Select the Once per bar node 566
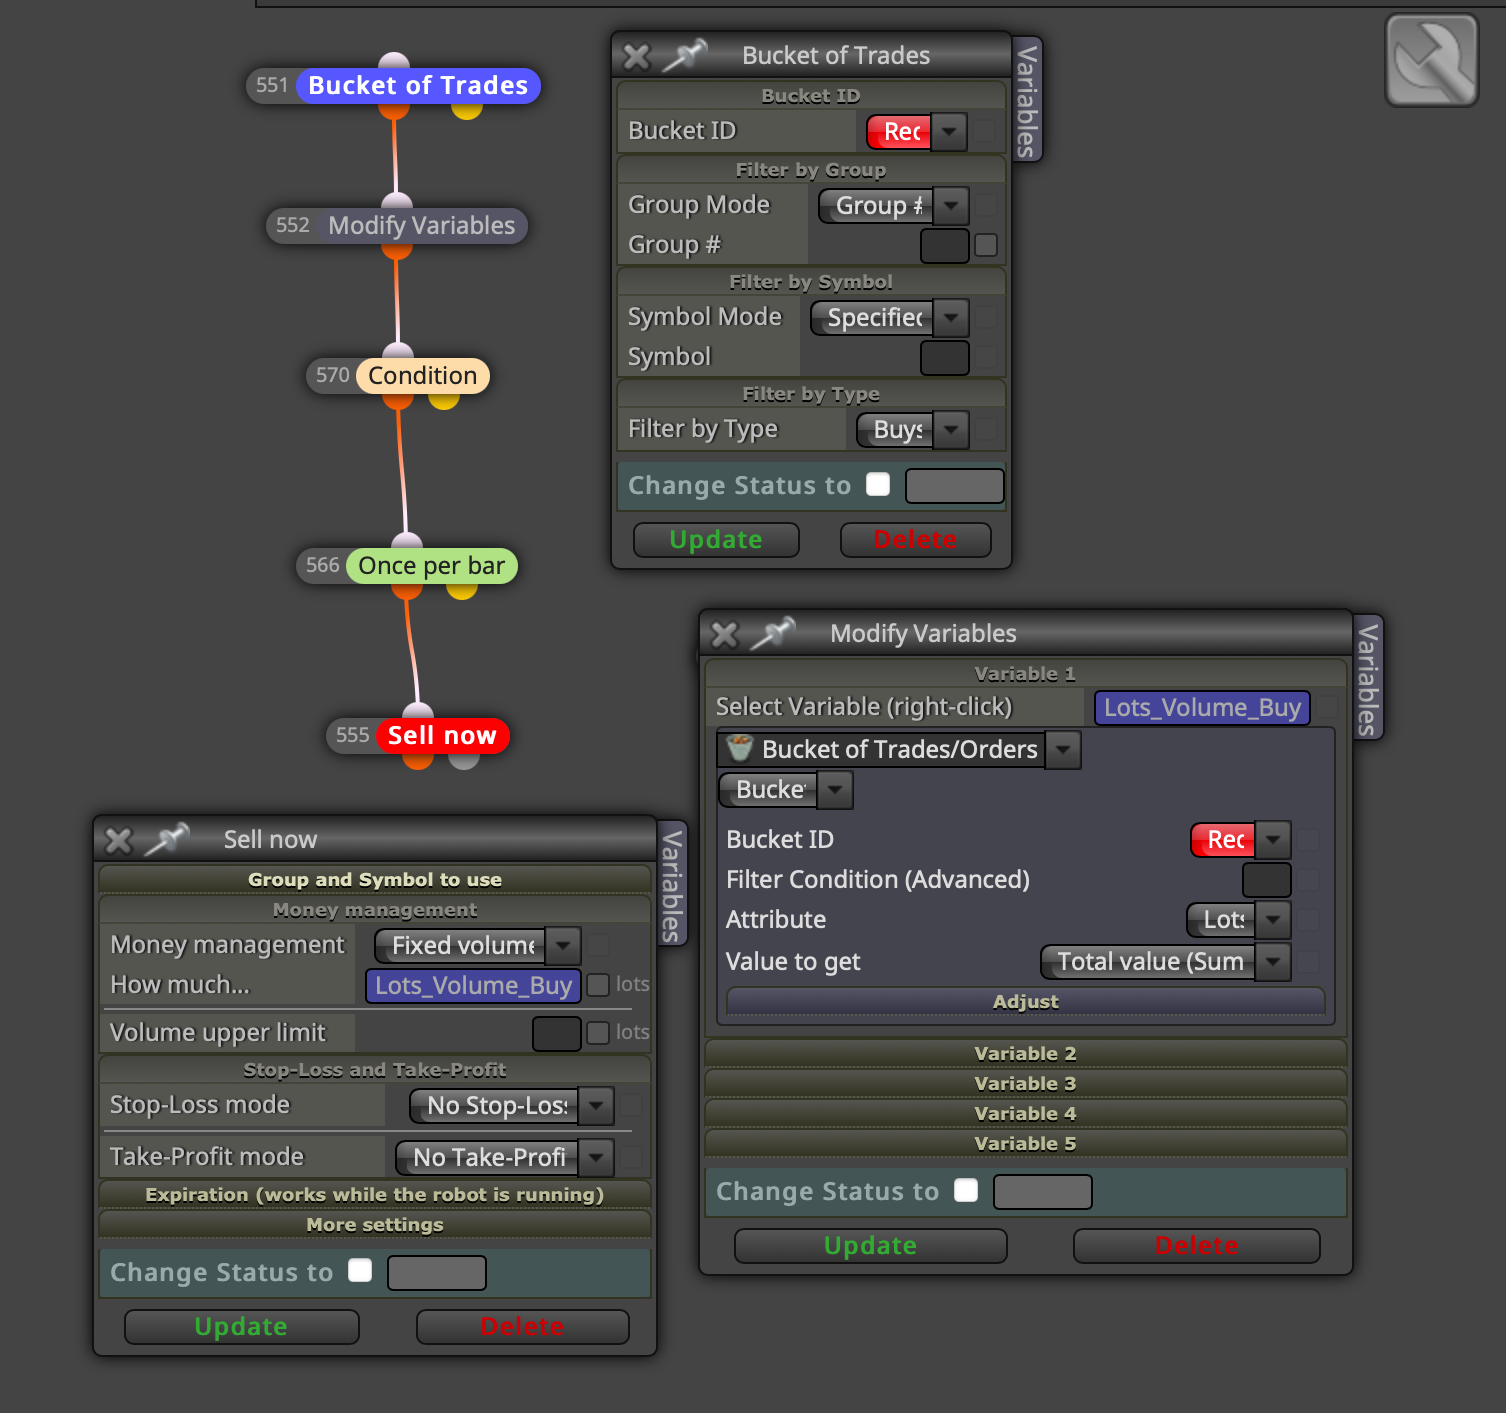This screenshot has height=1413, width=1506. [x=407, y=566]
